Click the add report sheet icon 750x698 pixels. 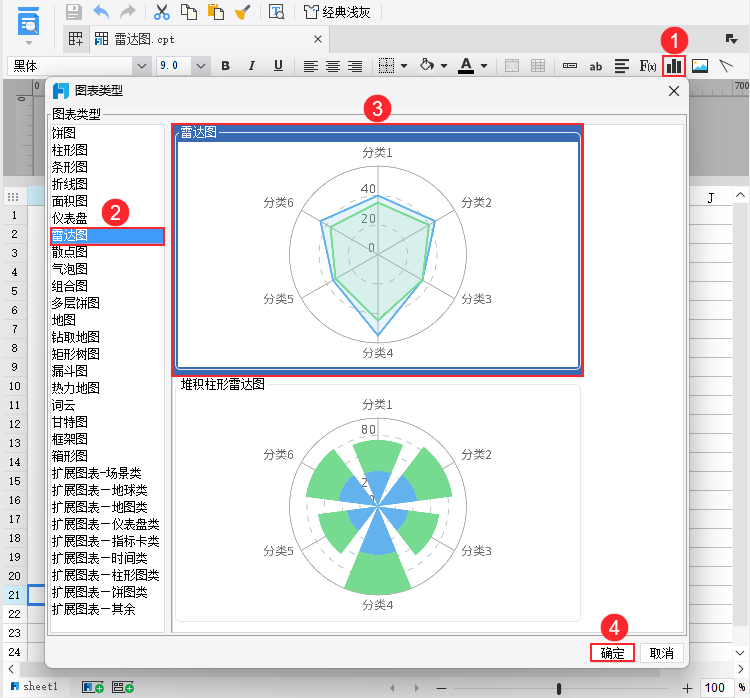[x=93, y=687]
